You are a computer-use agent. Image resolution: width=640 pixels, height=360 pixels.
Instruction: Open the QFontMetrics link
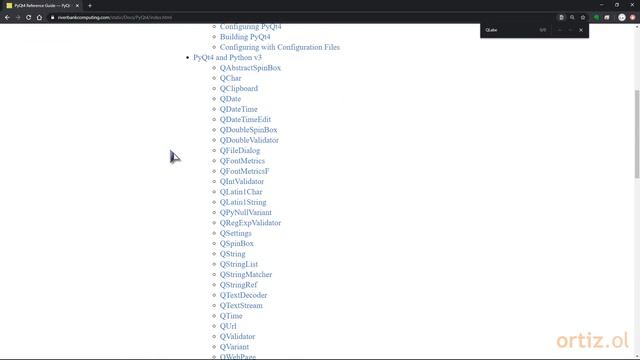[242, 161]
